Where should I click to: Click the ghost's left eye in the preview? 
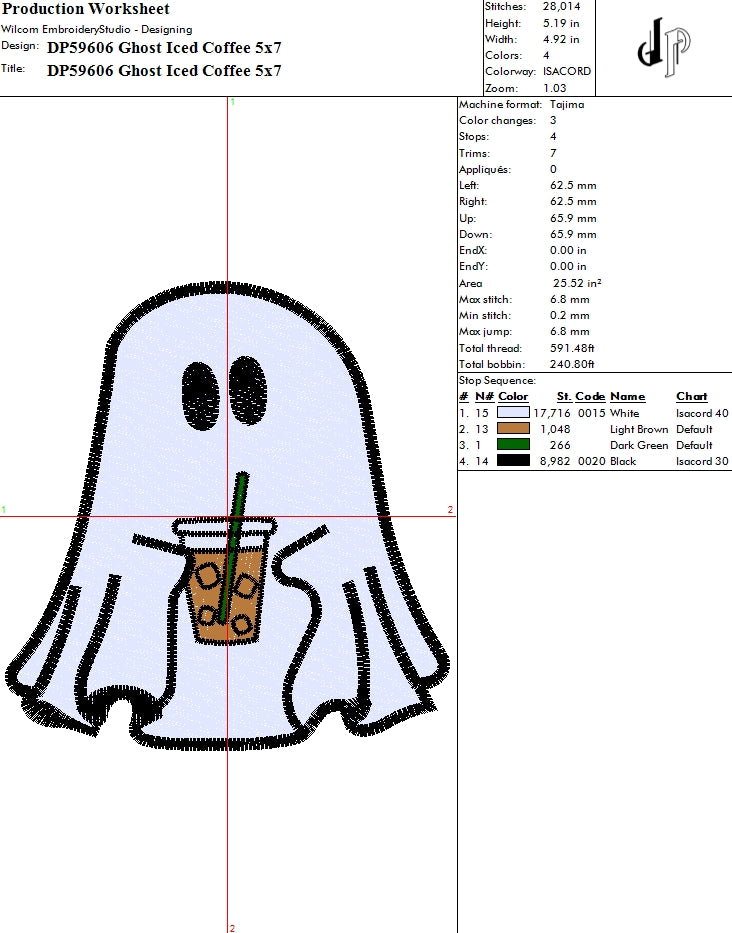(x=199, y=395)
